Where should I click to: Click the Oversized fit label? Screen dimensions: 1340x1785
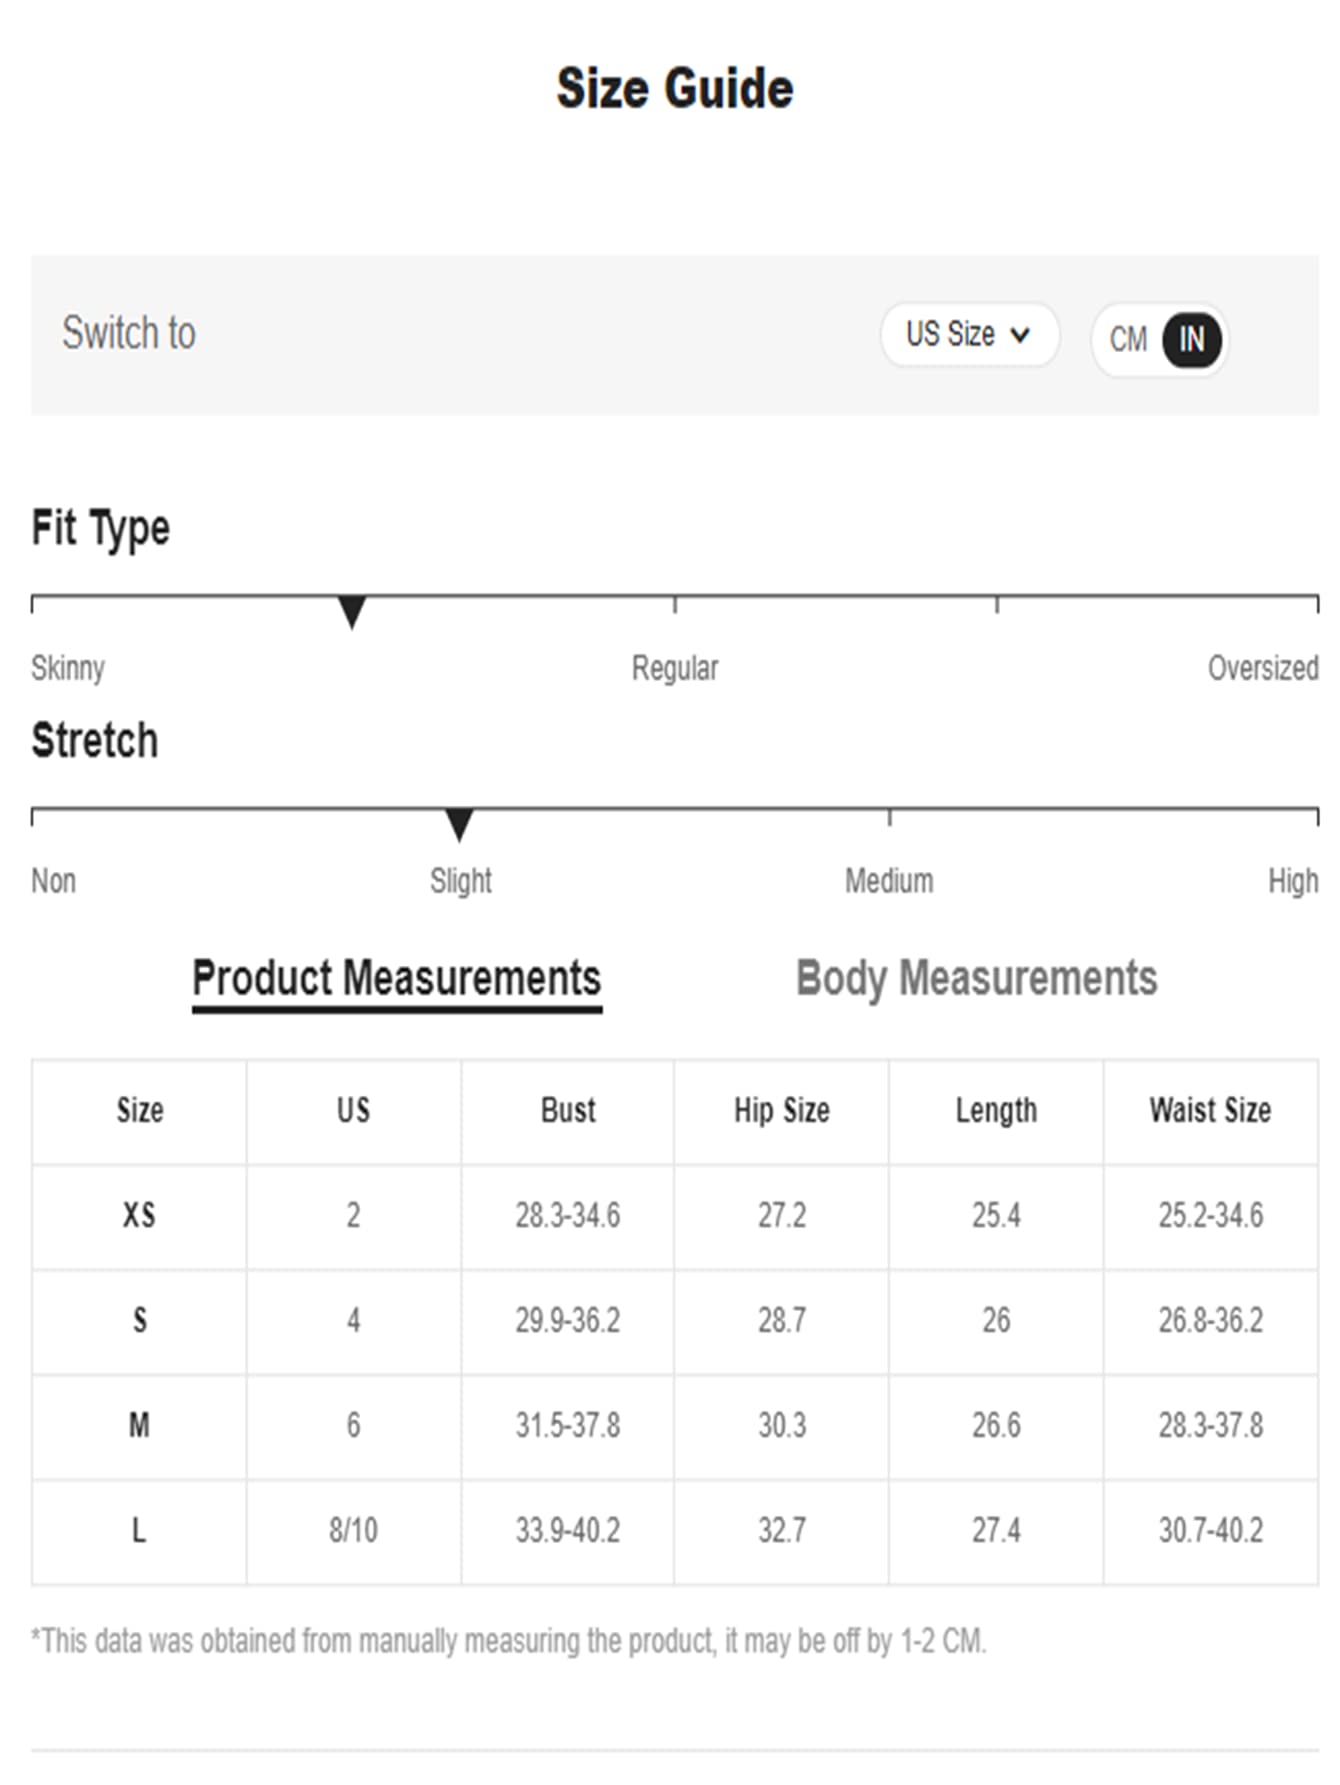point(1263,668)
